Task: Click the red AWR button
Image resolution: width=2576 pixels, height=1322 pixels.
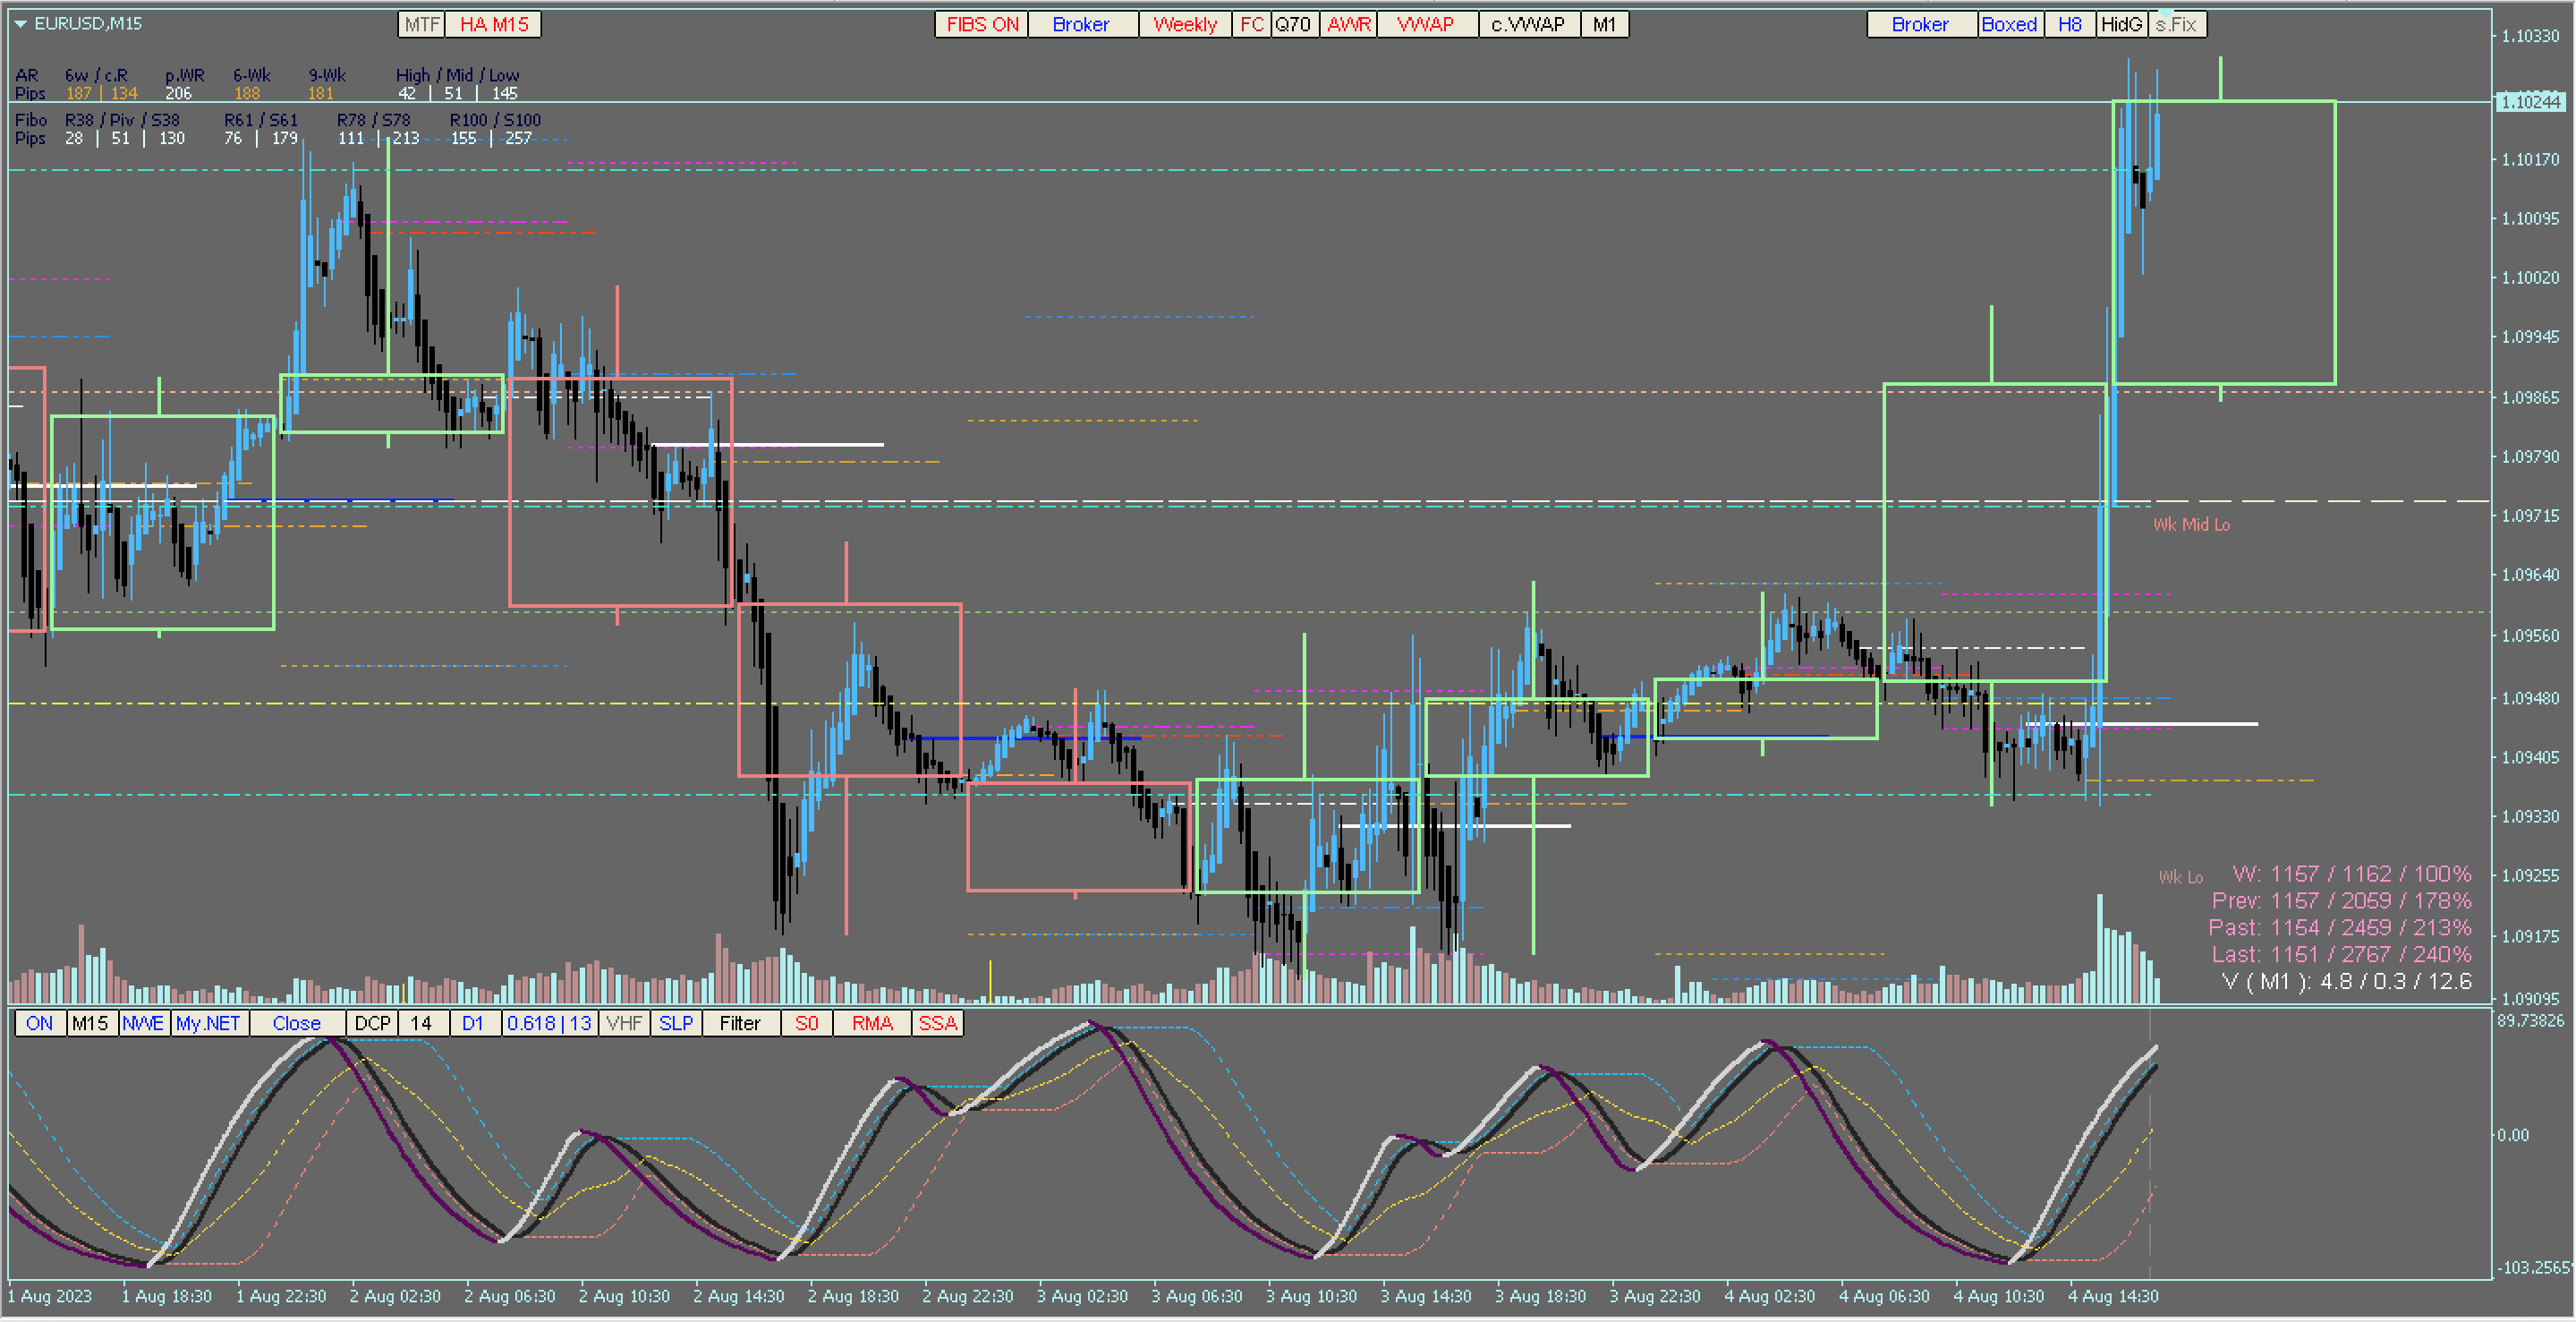Action: coord(1348,24)
